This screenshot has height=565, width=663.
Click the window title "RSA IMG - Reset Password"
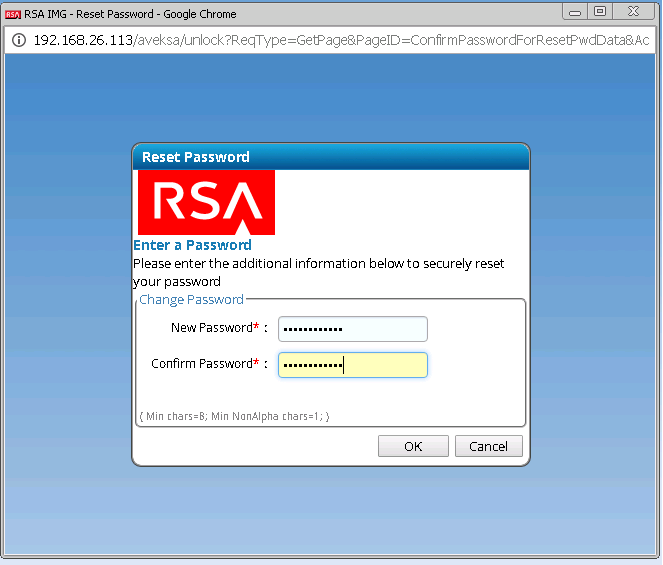[x=130, y=14]
